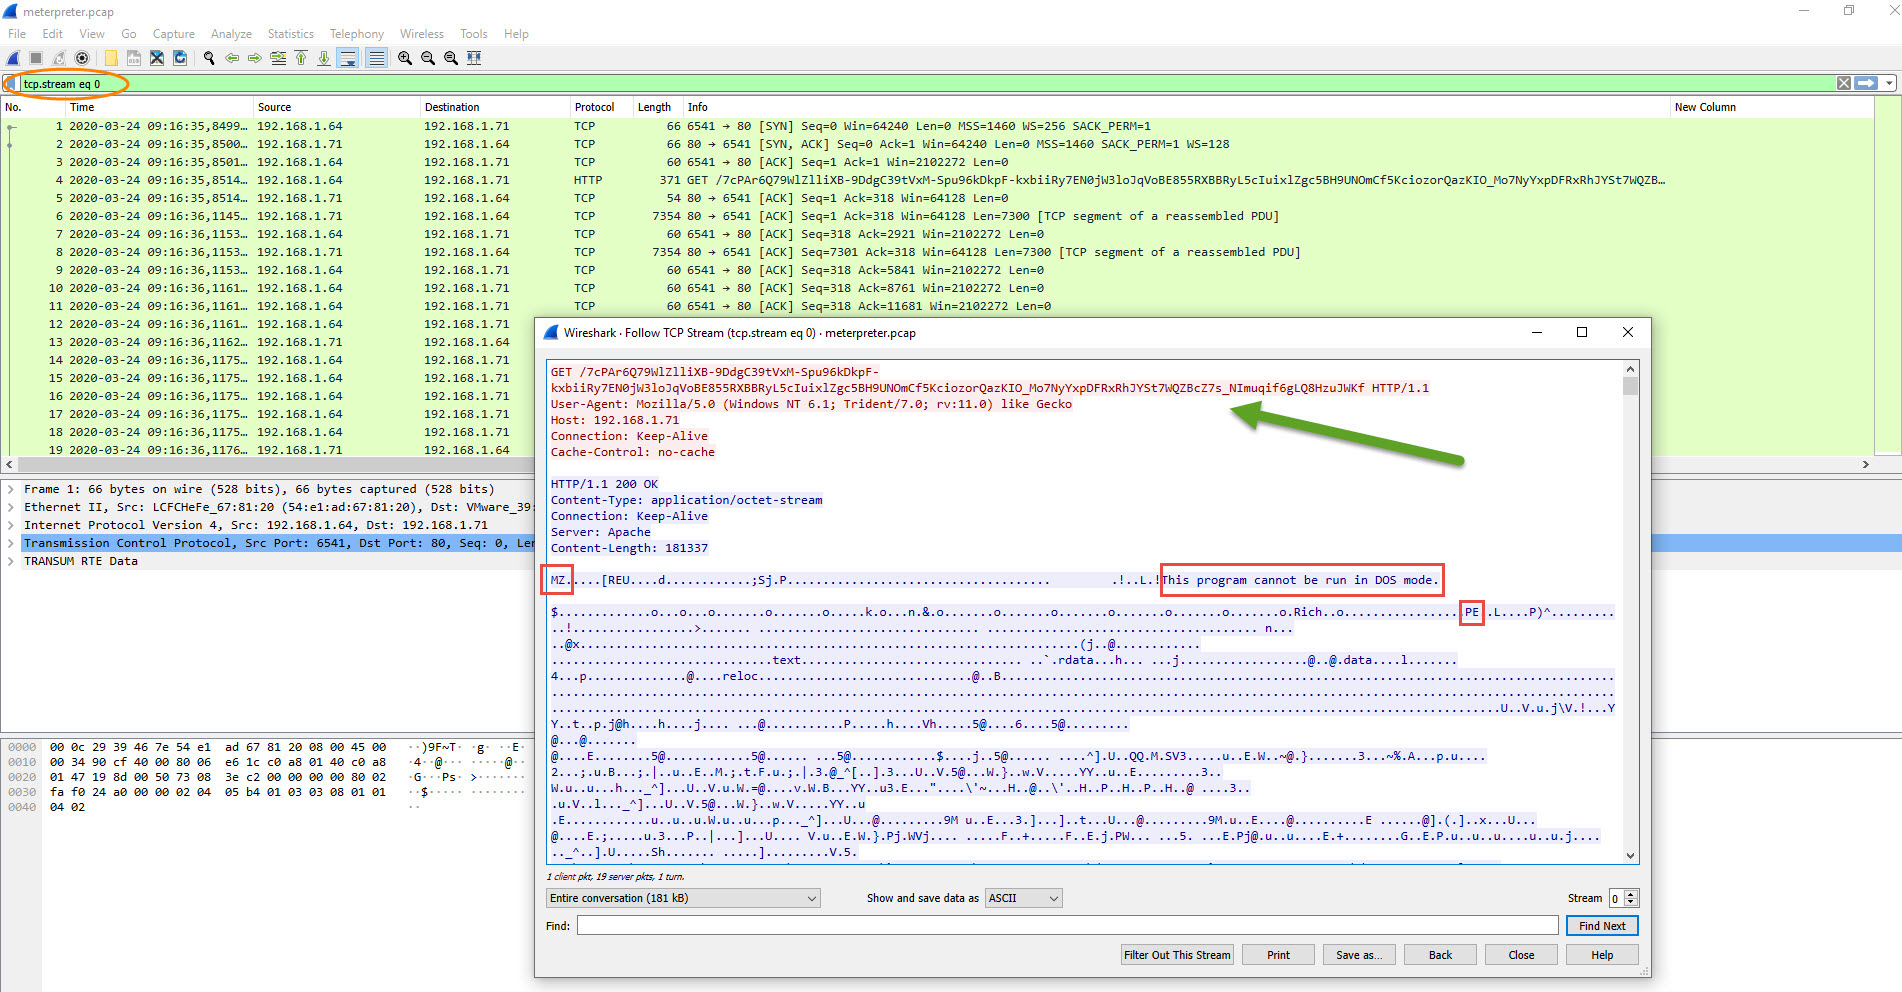
Task: Click Filter Out This Stream button
Action: [x=1177, y=955]
